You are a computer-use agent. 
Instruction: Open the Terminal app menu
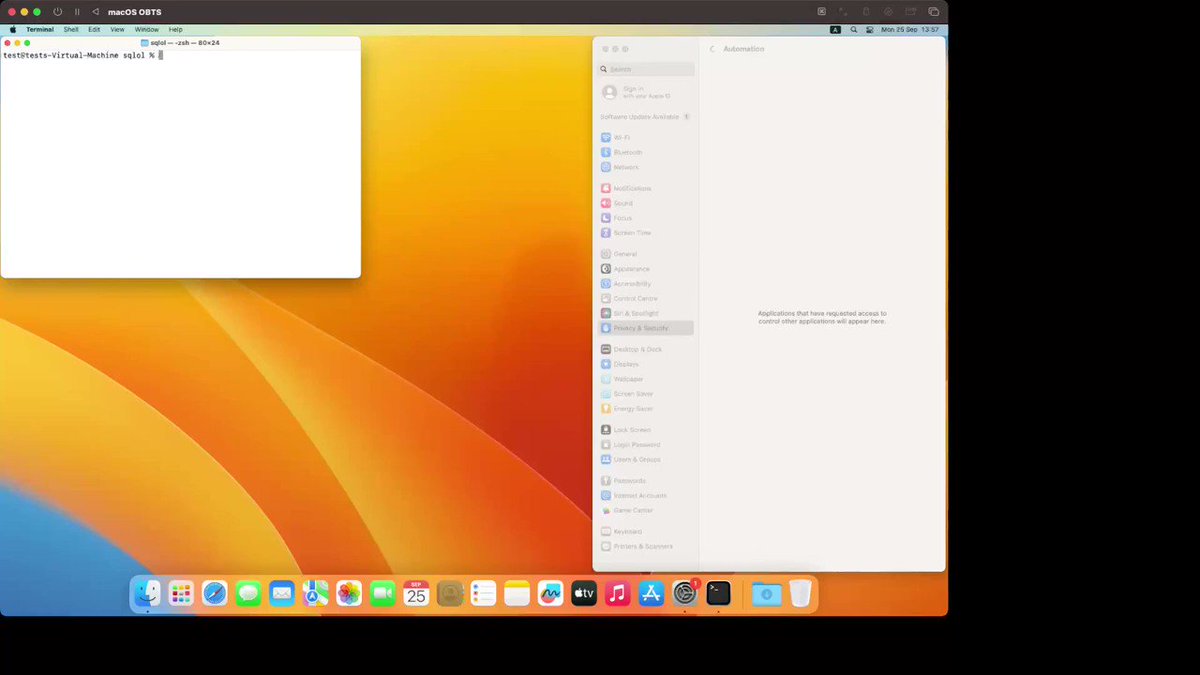click(40, 30)
